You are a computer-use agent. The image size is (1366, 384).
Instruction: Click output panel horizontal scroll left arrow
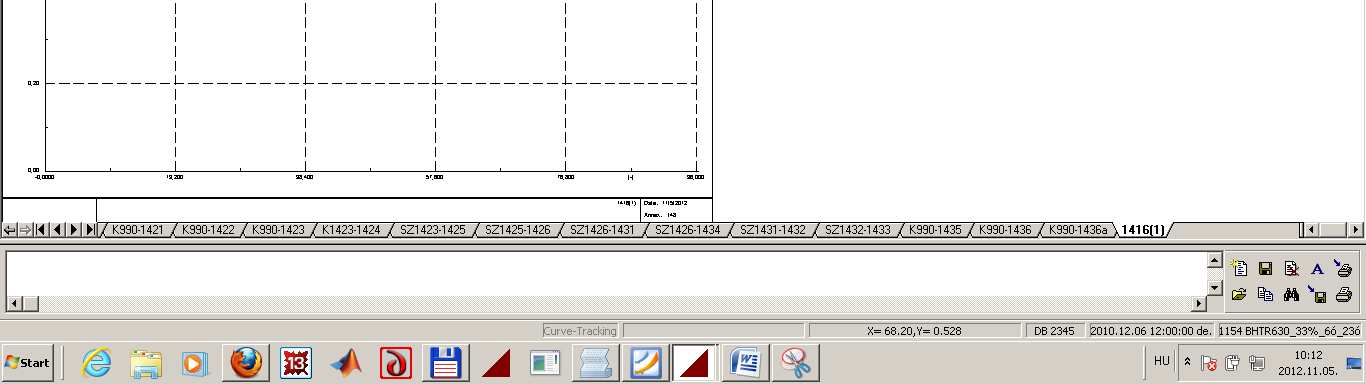[13, 304]
